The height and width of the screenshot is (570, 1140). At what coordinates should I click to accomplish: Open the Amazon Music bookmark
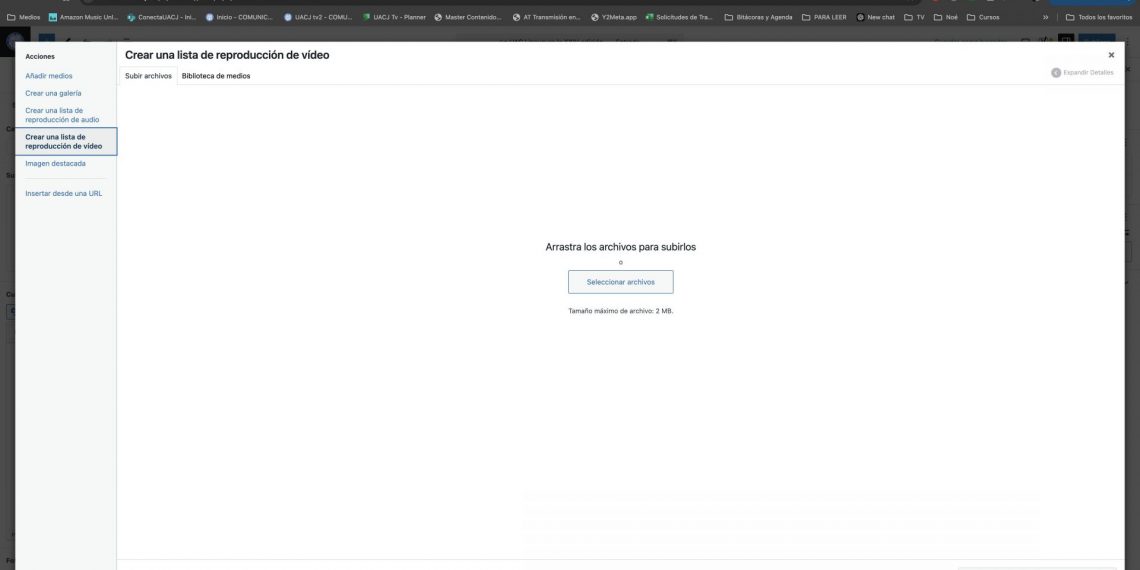[x=83, y=17]
